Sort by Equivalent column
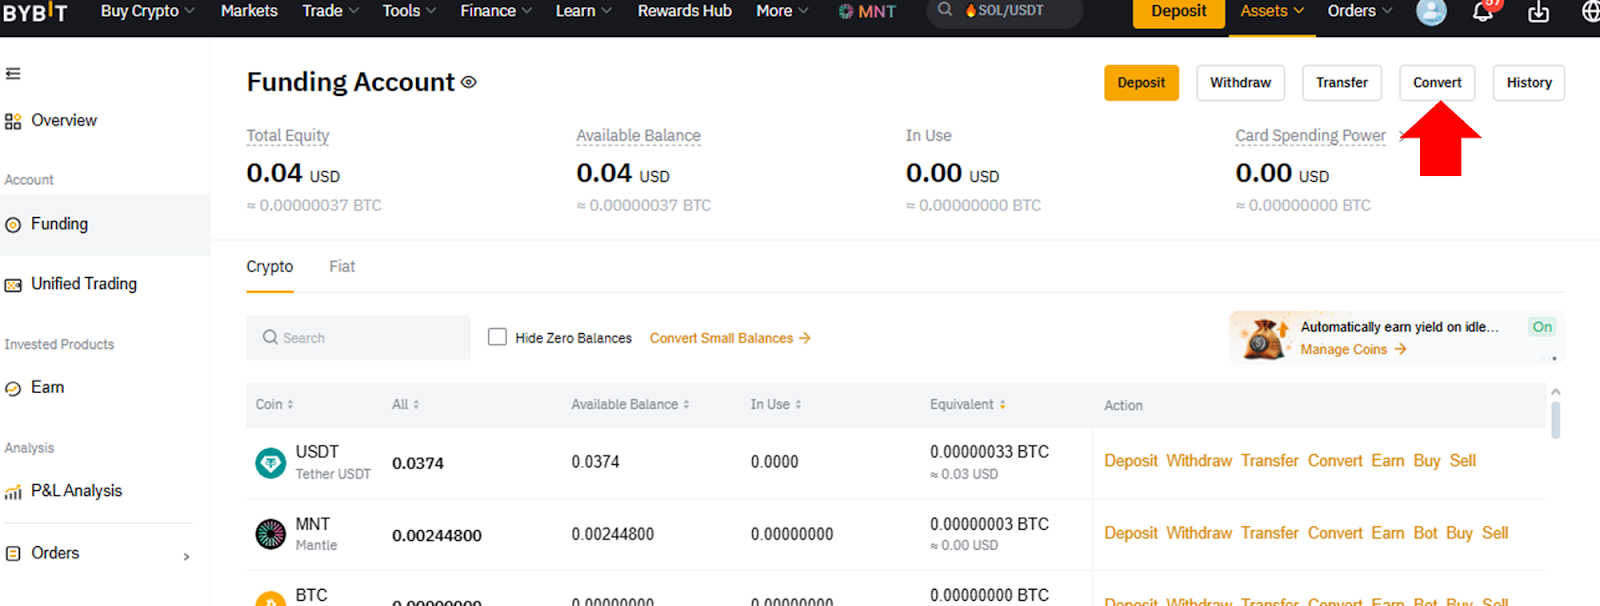This screenshot has height=606, width=1600. [x=968, y=405]
